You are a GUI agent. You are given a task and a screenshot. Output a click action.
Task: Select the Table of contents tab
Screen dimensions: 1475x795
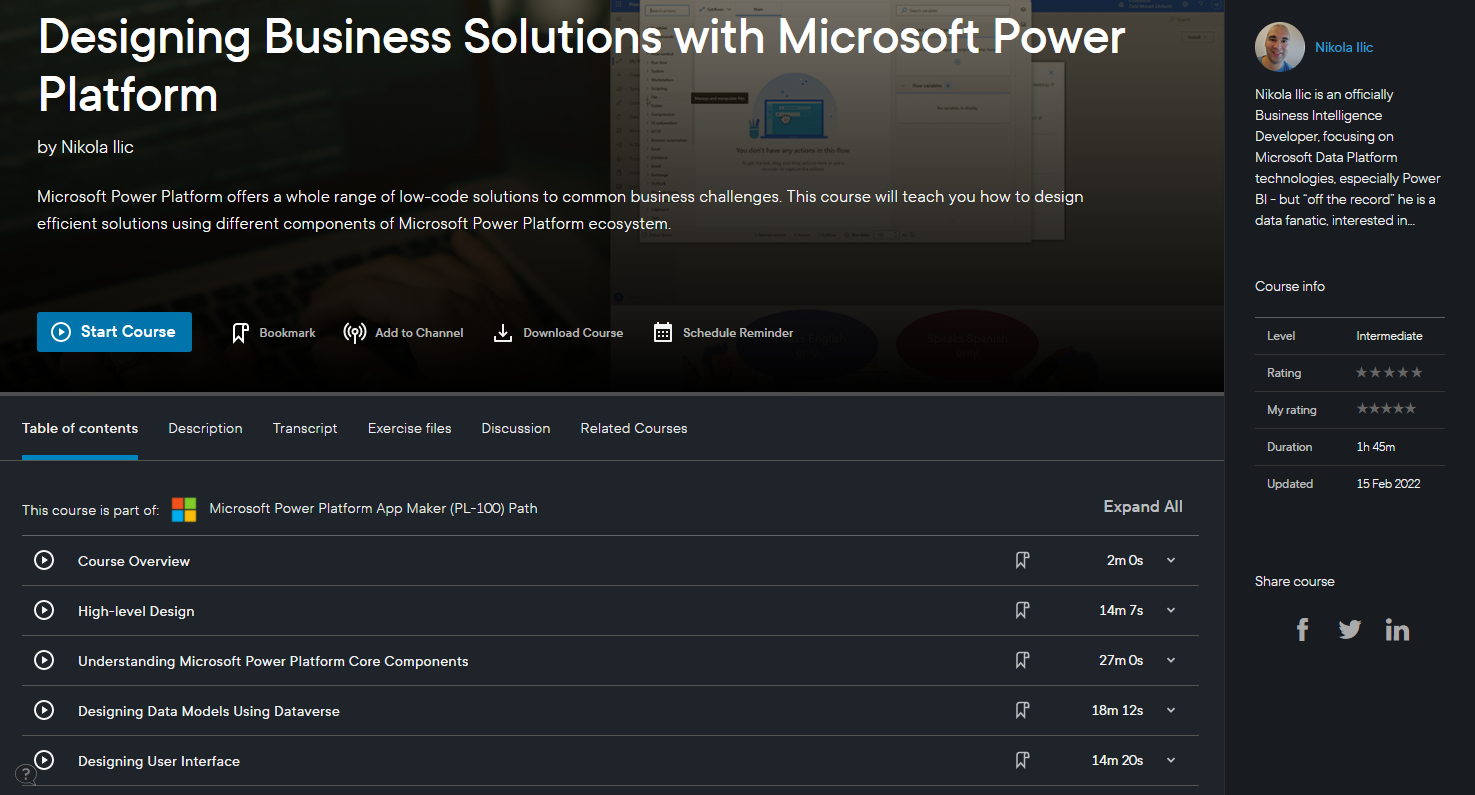(x=80, y=428)
